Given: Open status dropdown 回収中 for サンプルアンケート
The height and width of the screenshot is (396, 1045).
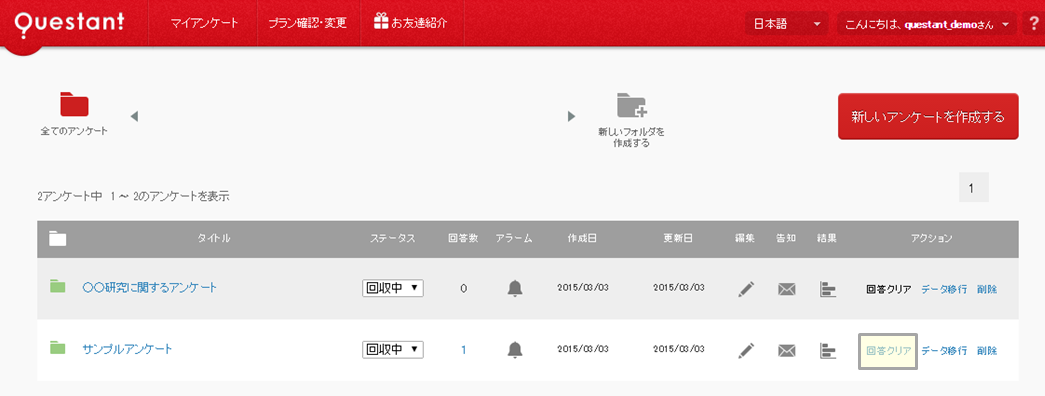Looking at the screenshot, I should pyautogui.click(x=393, y=349).
